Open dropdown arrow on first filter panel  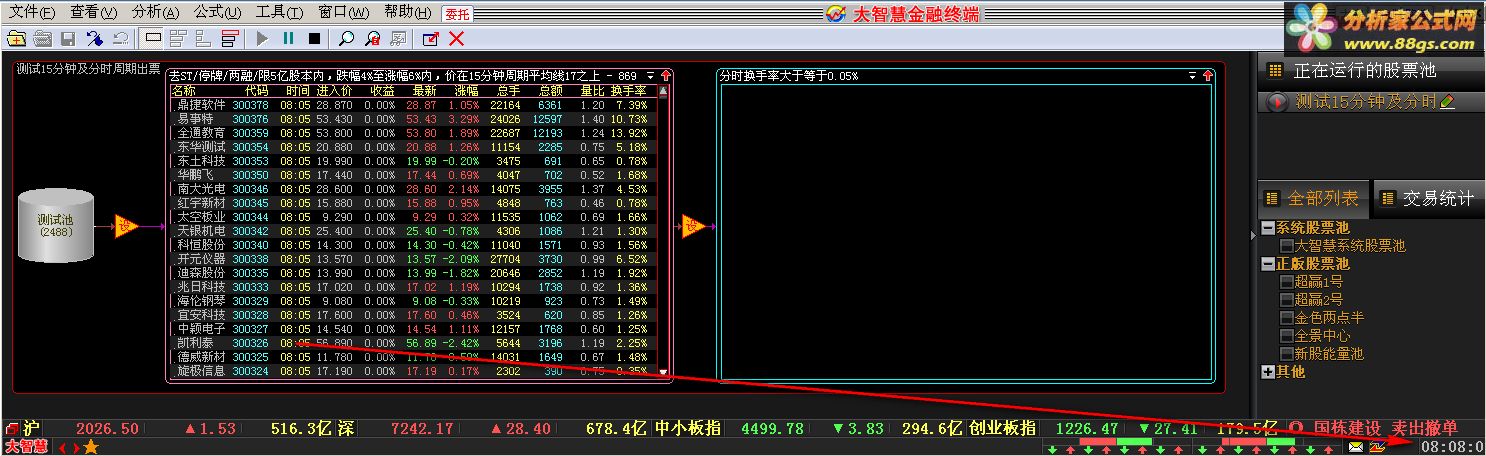pos(650,76)
